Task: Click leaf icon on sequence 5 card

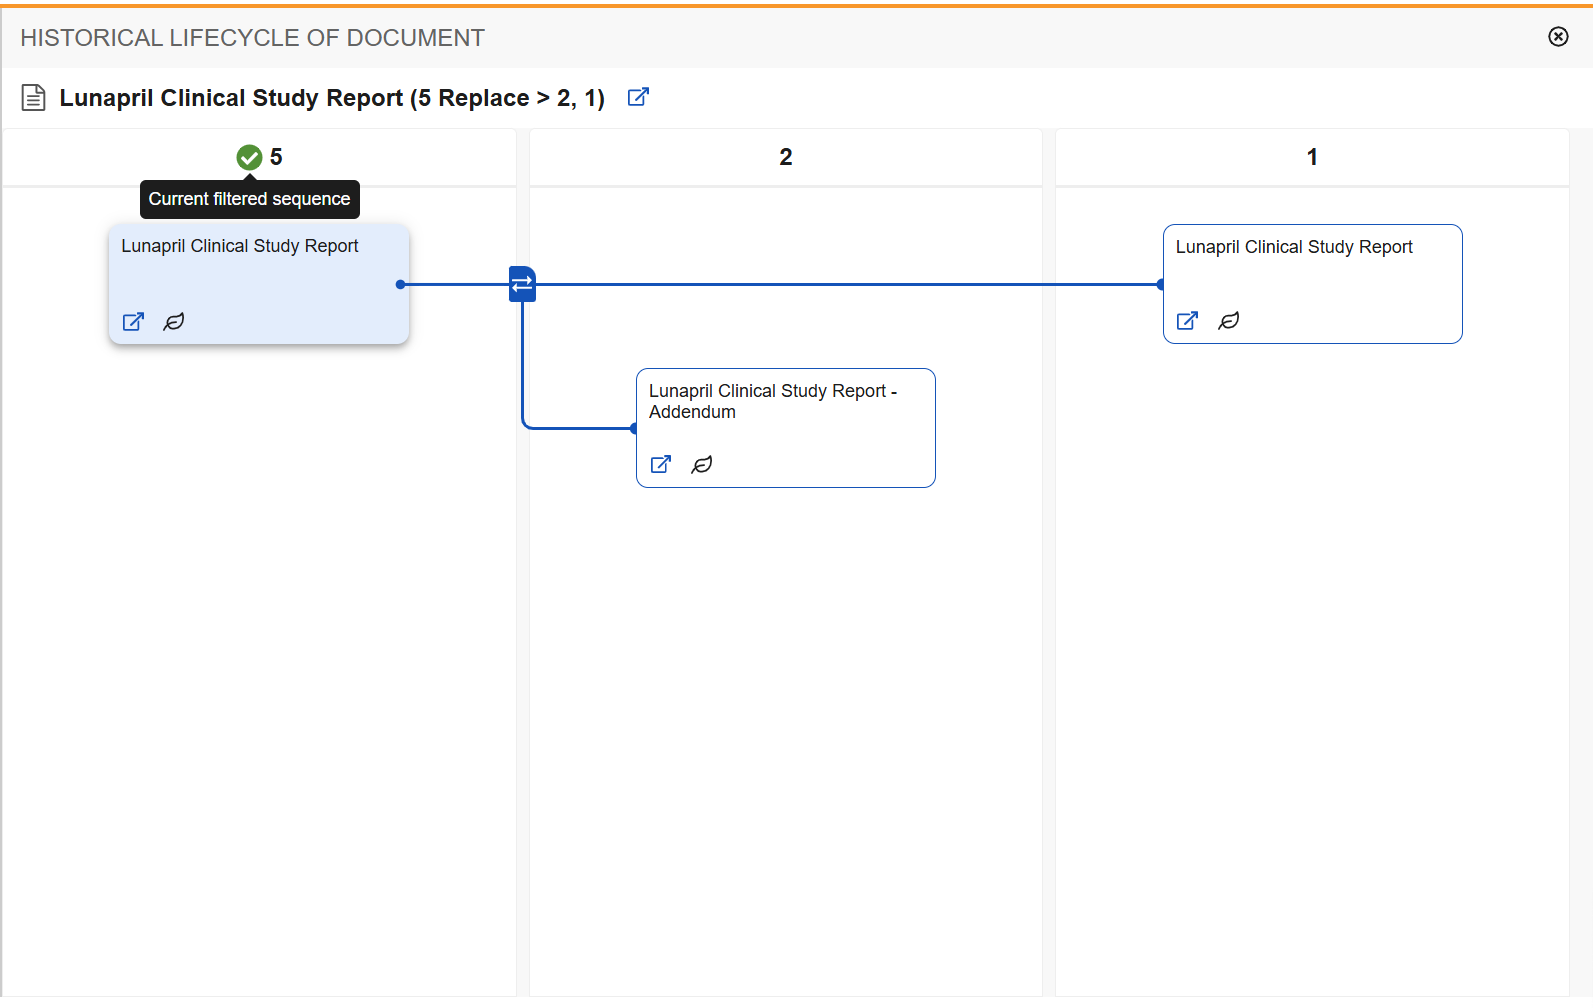Action: [174, 322]
